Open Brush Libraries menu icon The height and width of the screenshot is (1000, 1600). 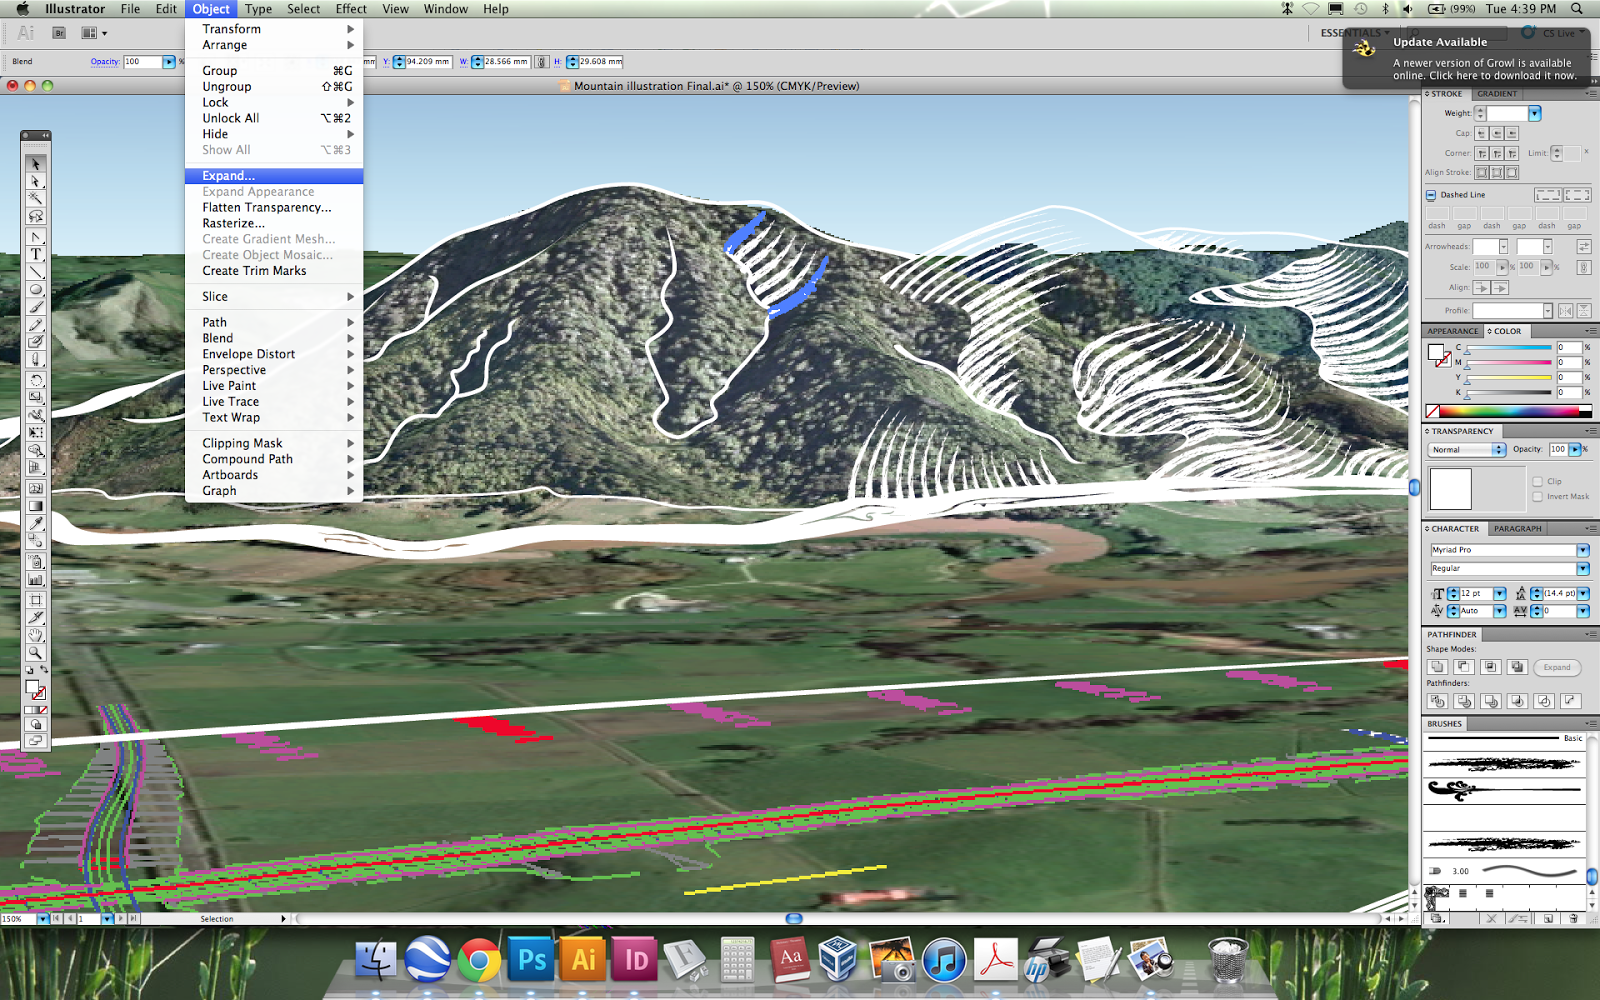point(1436,918)
